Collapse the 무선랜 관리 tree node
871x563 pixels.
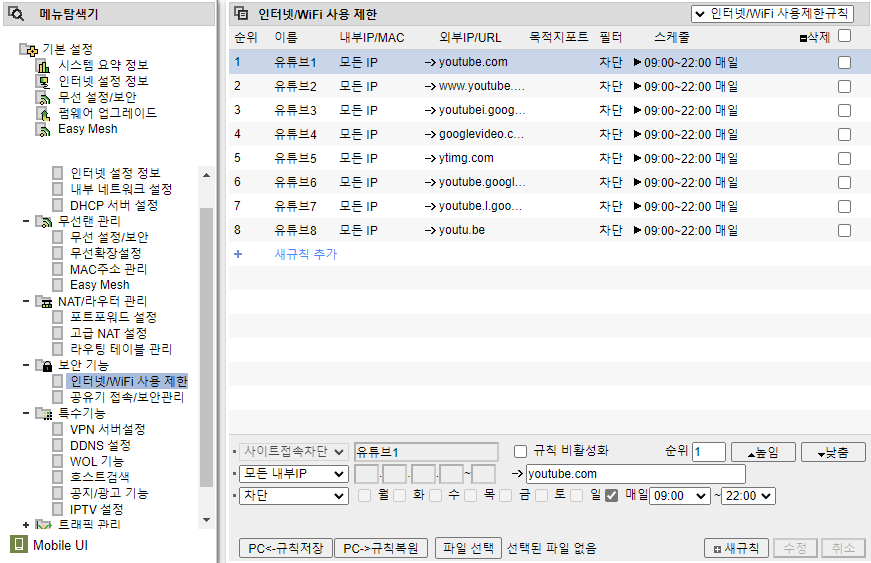26,222
